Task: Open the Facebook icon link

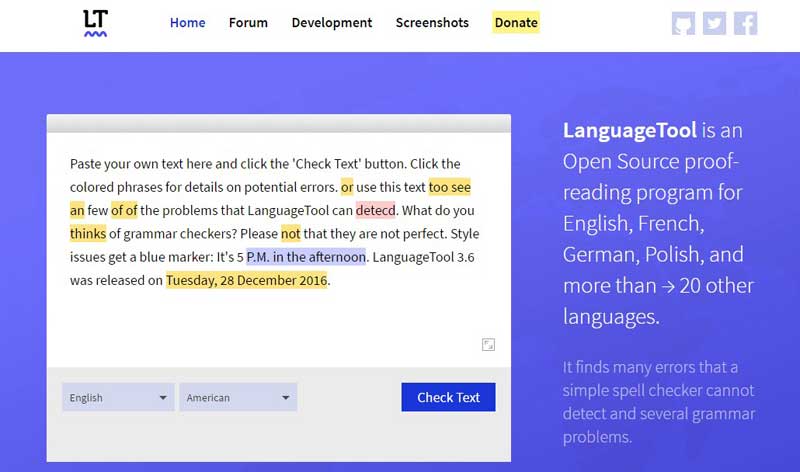Action: pos(745,23)
